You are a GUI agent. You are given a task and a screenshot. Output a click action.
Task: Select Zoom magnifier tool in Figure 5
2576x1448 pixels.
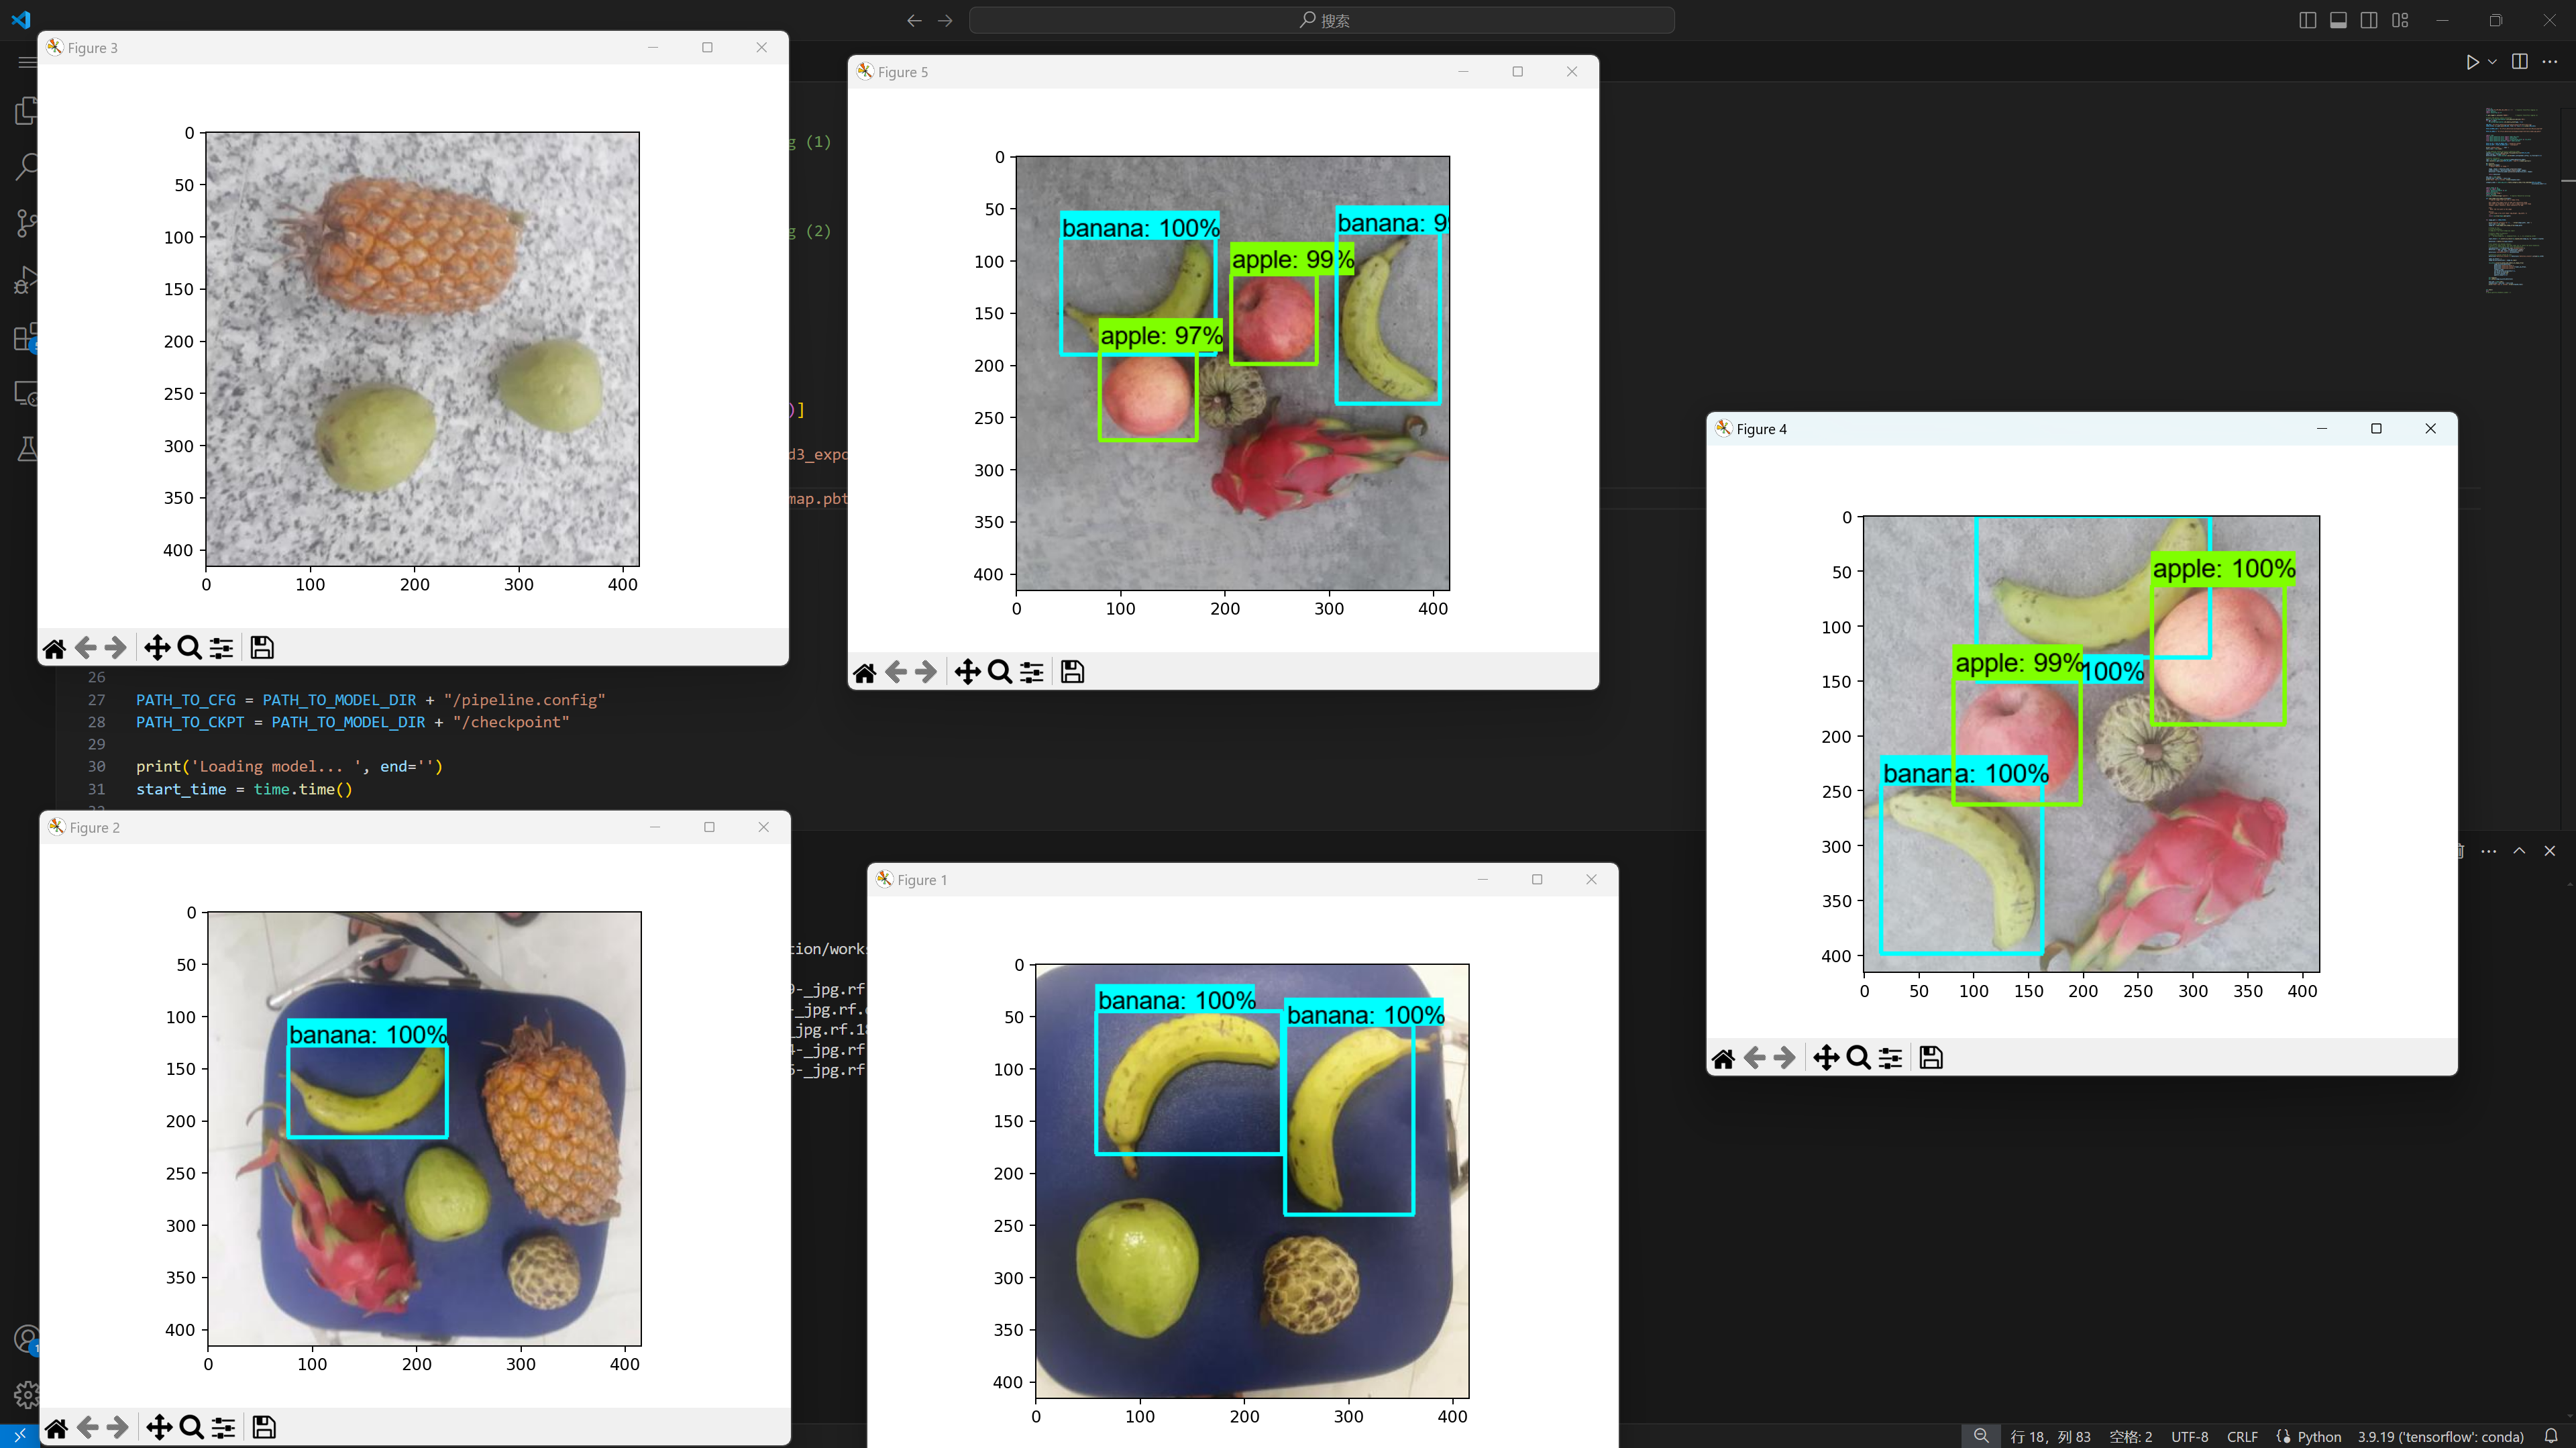click(999, 672)
